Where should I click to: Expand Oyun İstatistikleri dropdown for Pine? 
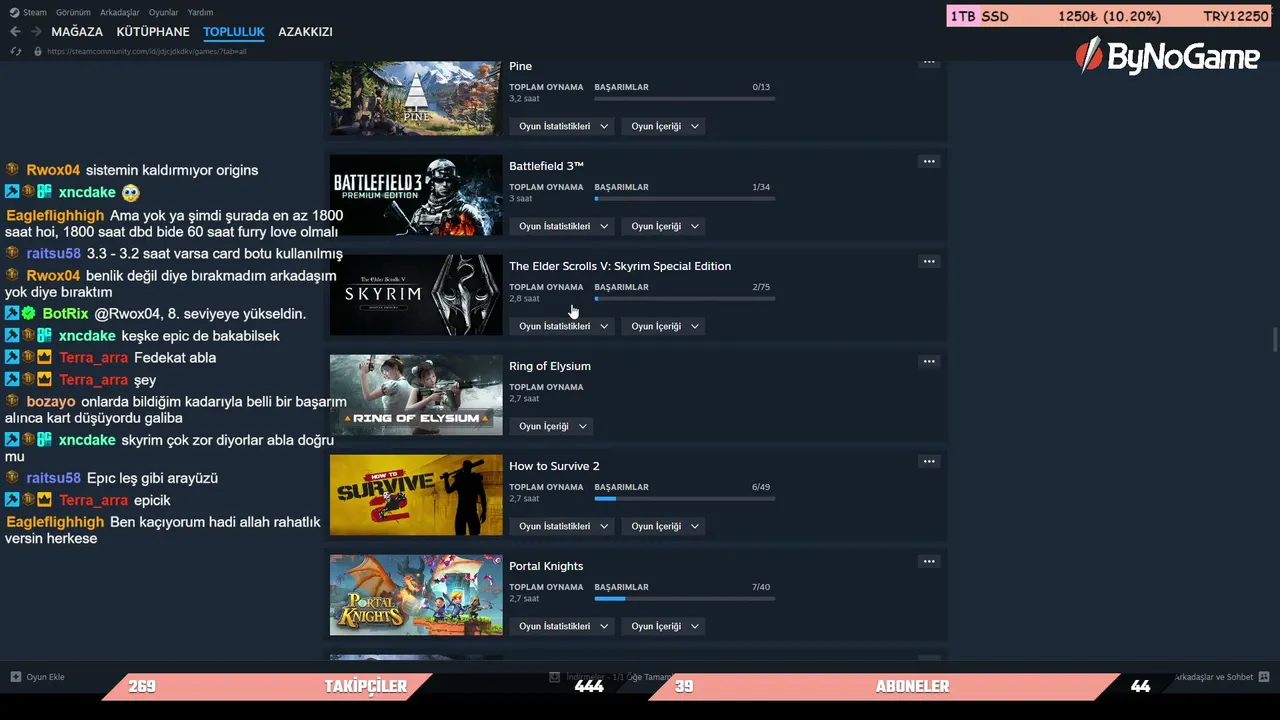click(562, 126)
